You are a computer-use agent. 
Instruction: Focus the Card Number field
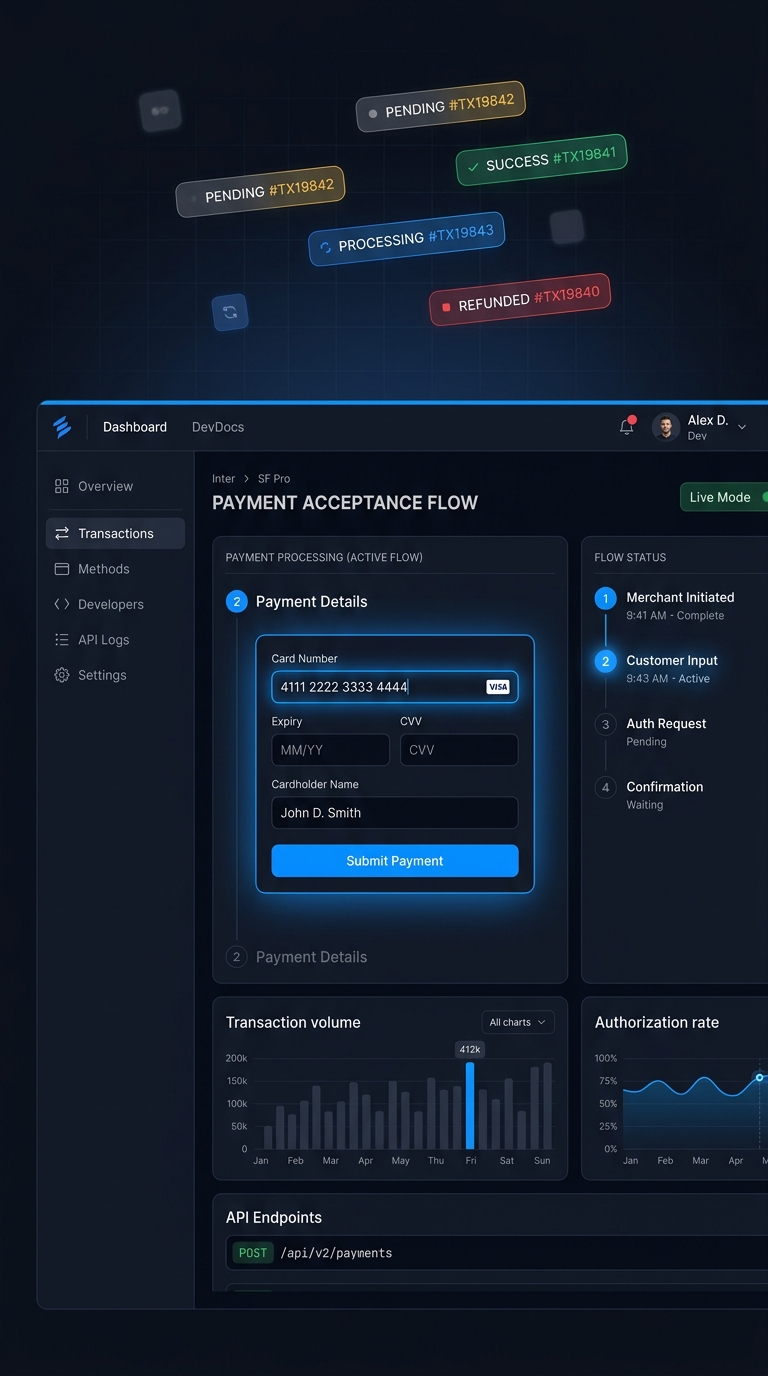click(395, 687)
